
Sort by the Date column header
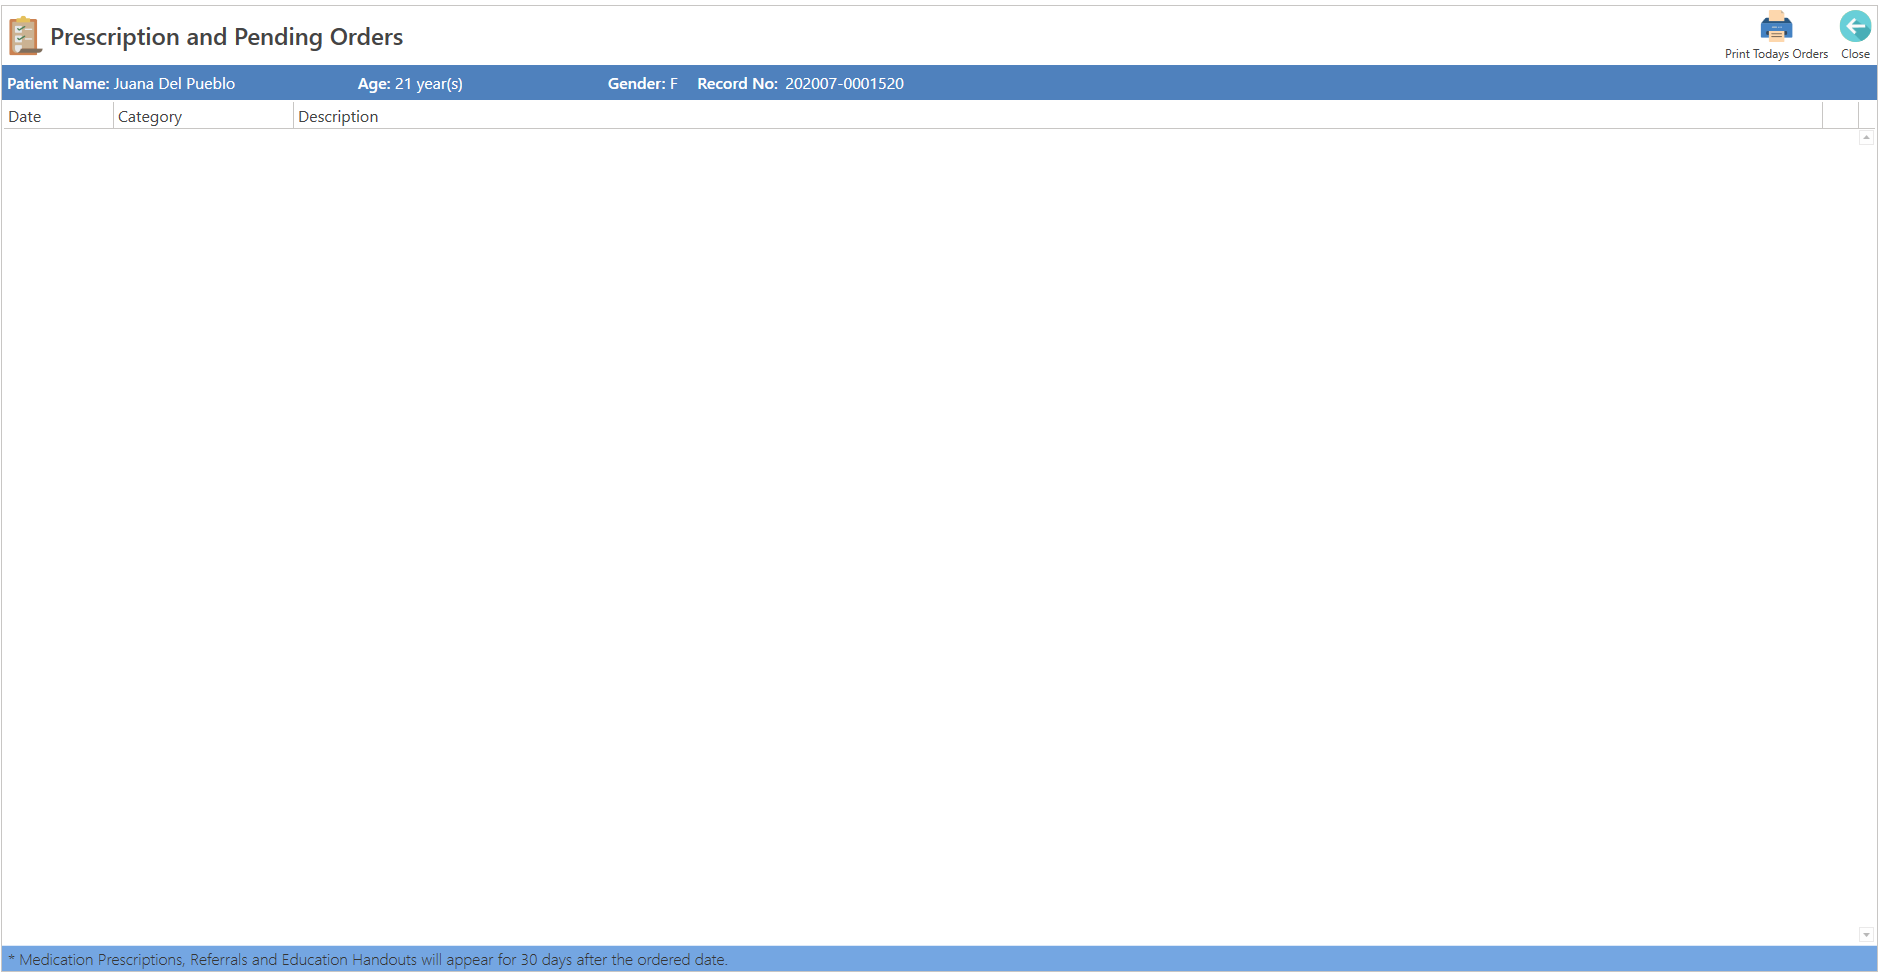58,116
